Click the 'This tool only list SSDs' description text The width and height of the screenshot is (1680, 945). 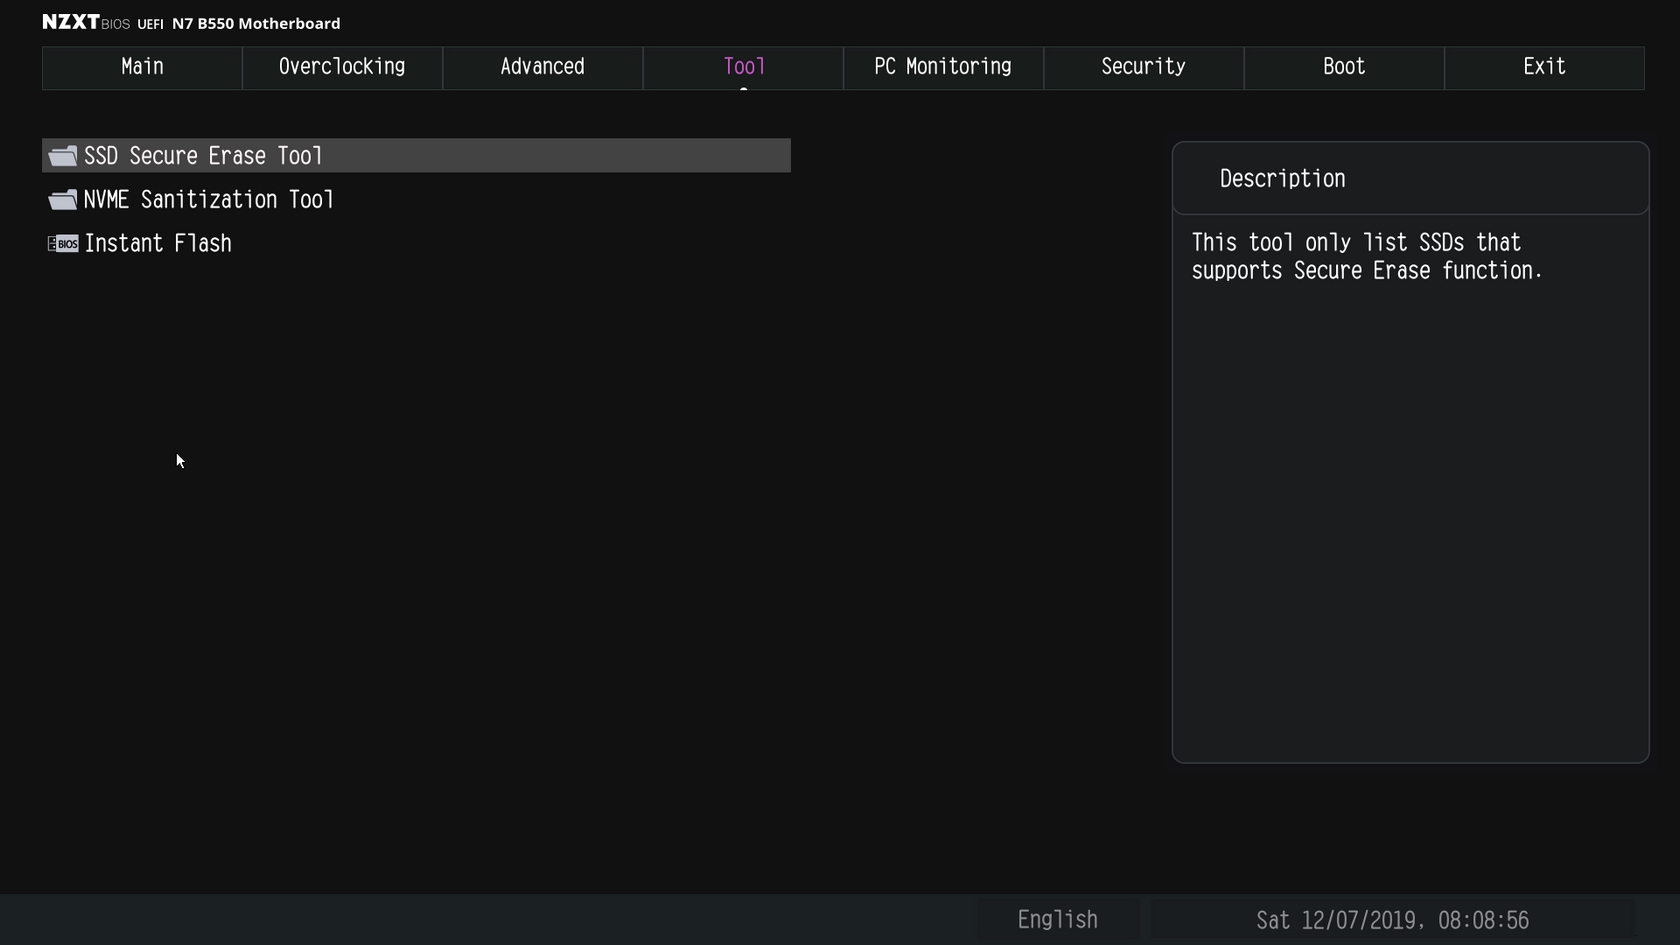1367,257
